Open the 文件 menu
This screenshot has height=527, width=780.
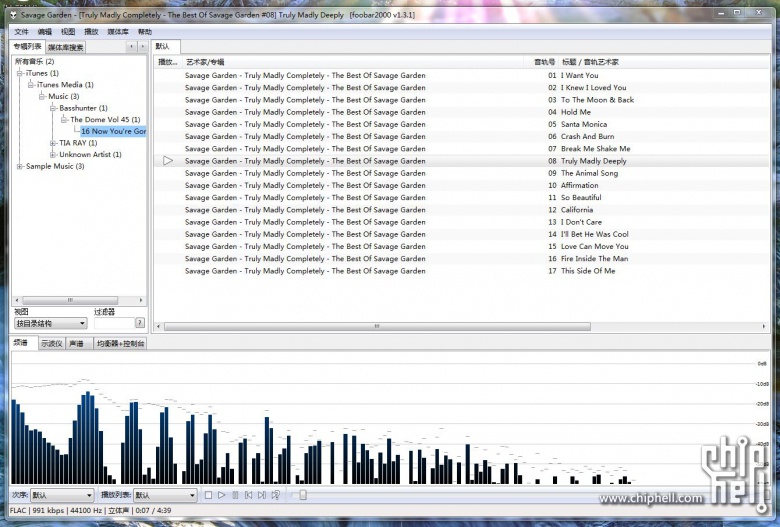pyautogui.click(x=21, y=32)
